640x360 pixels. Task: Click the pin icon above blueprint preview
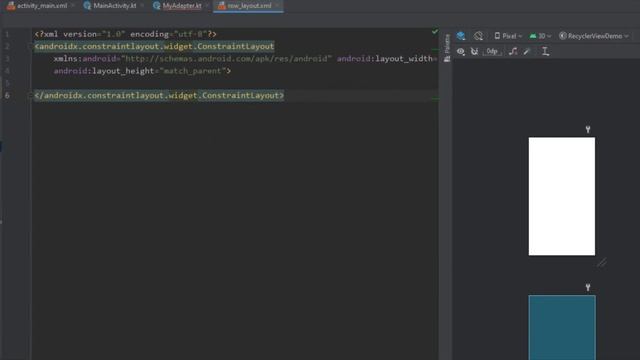pos(588,287)
